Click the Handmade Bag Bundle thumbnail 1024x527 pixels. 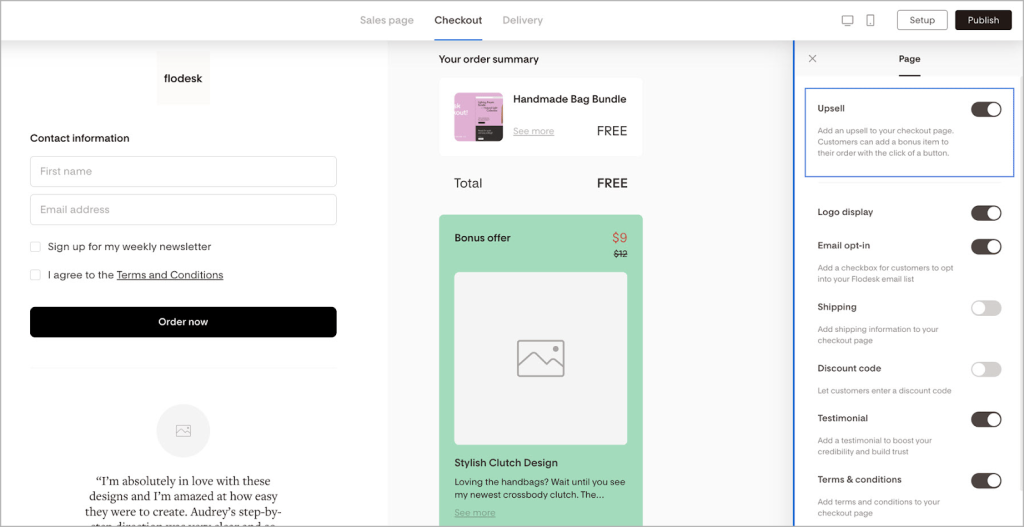pos(478,116)
